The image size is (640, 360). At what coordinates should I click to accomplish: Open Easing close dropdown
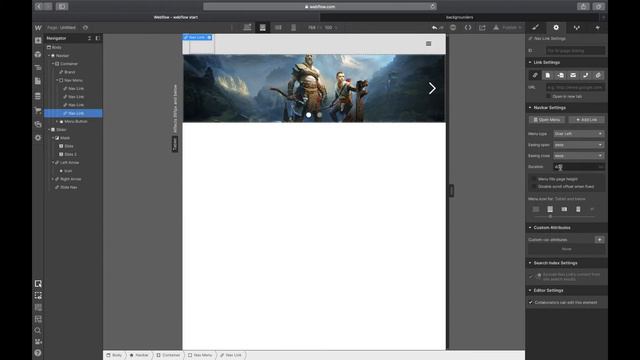(579, 156)
